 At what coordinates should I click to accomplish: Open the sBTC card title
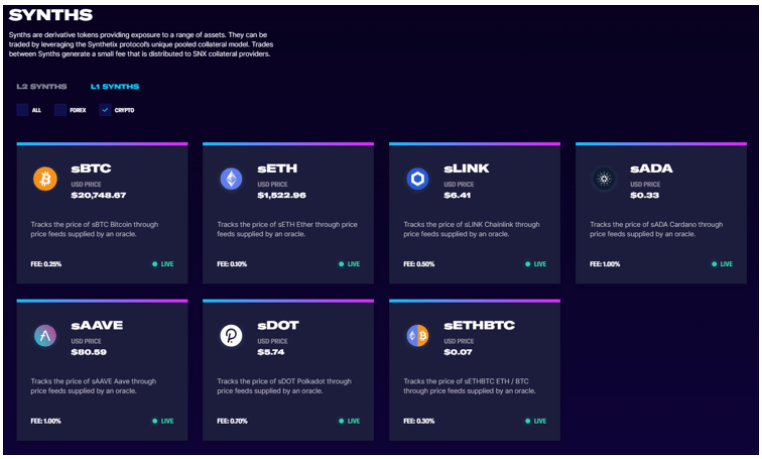coord(91,169)
